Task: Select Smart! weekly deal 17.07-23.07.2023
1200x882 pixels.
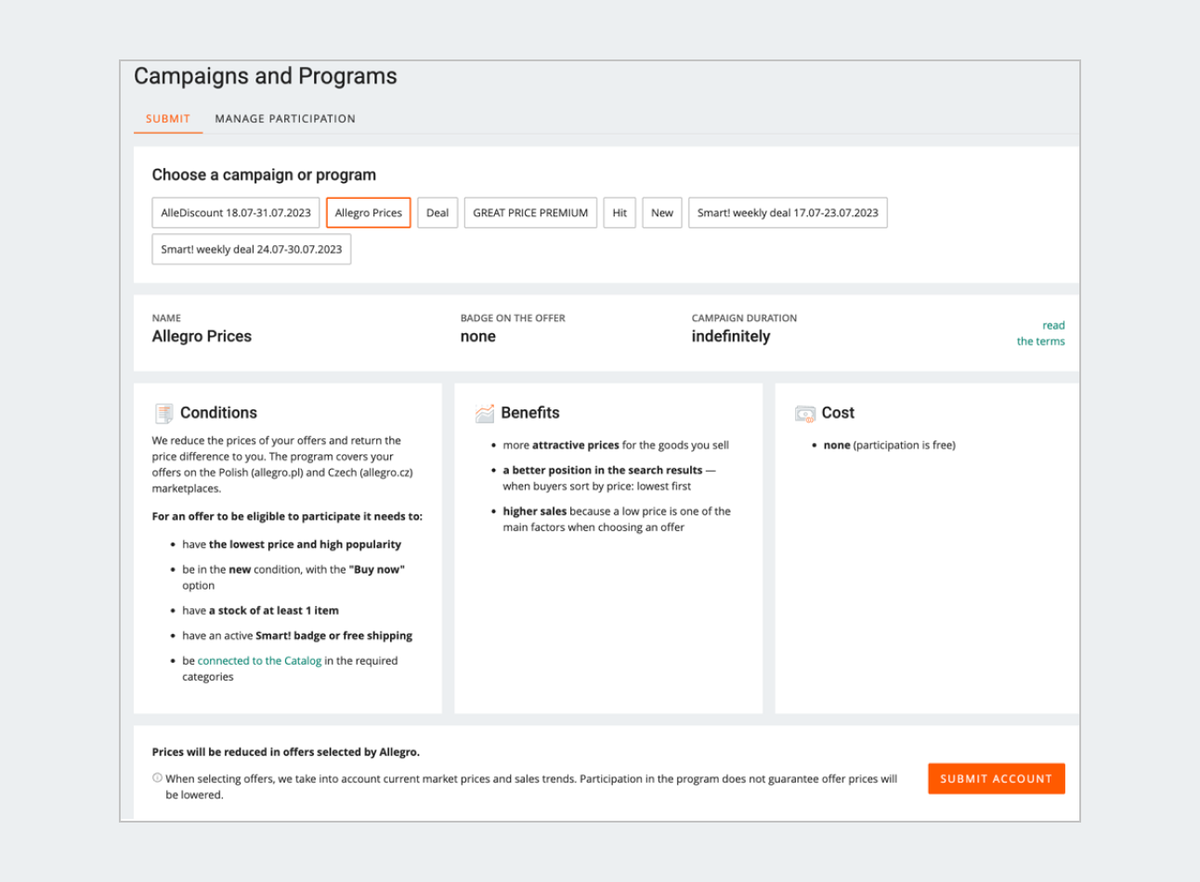Action: coord(788,213)
